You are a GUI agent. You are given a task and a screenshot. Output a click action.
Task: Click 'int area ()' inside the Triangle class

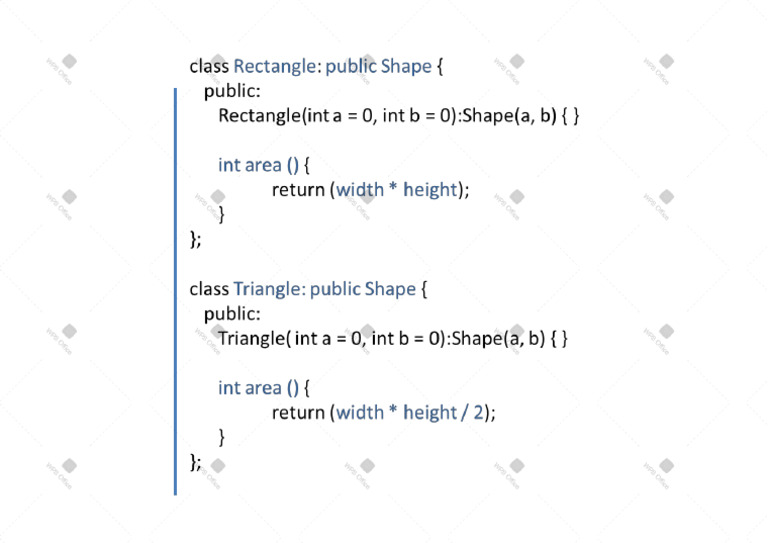(258, 388)
